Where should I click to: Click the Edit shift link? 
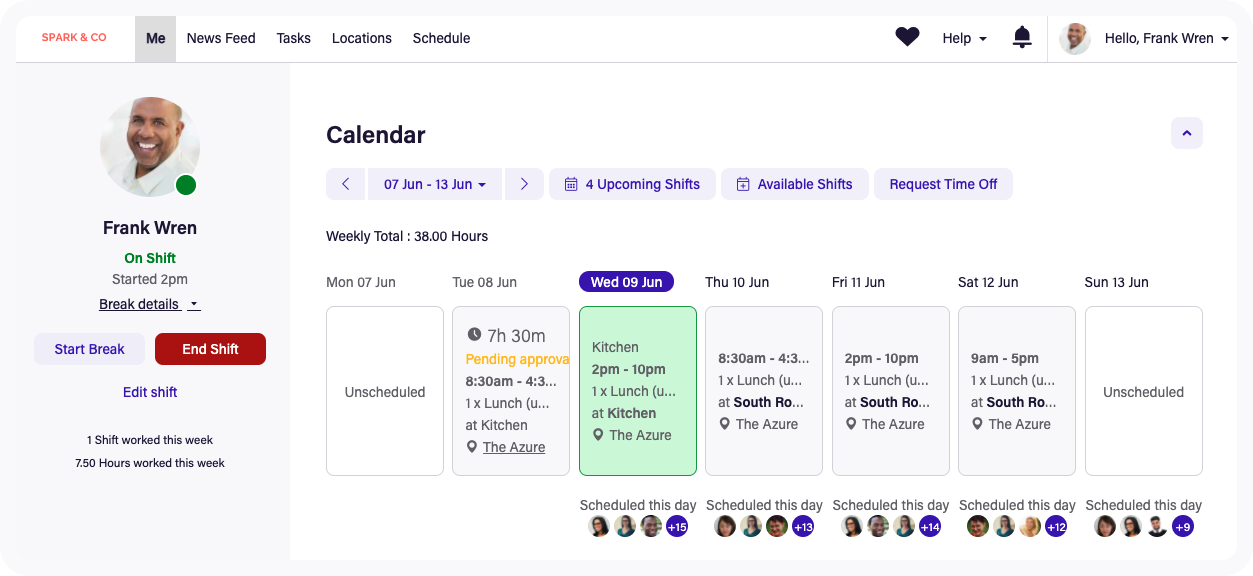pyautogui.click(x=150, y=392)
